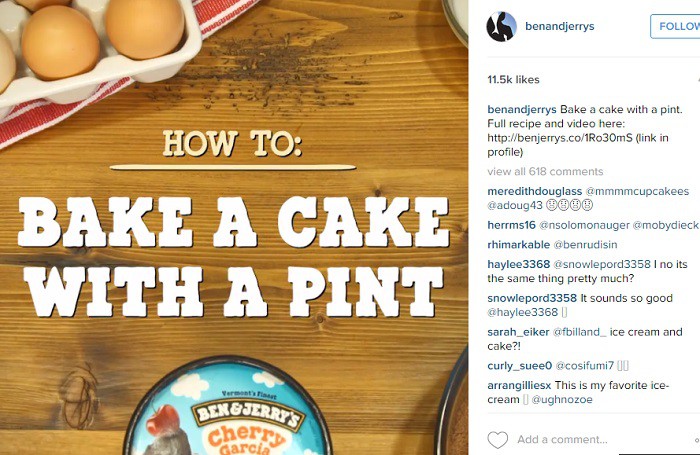Open the Ben & Jerry's profile avatar
Screen dimensions: 700x455
[x=501, y=27]
